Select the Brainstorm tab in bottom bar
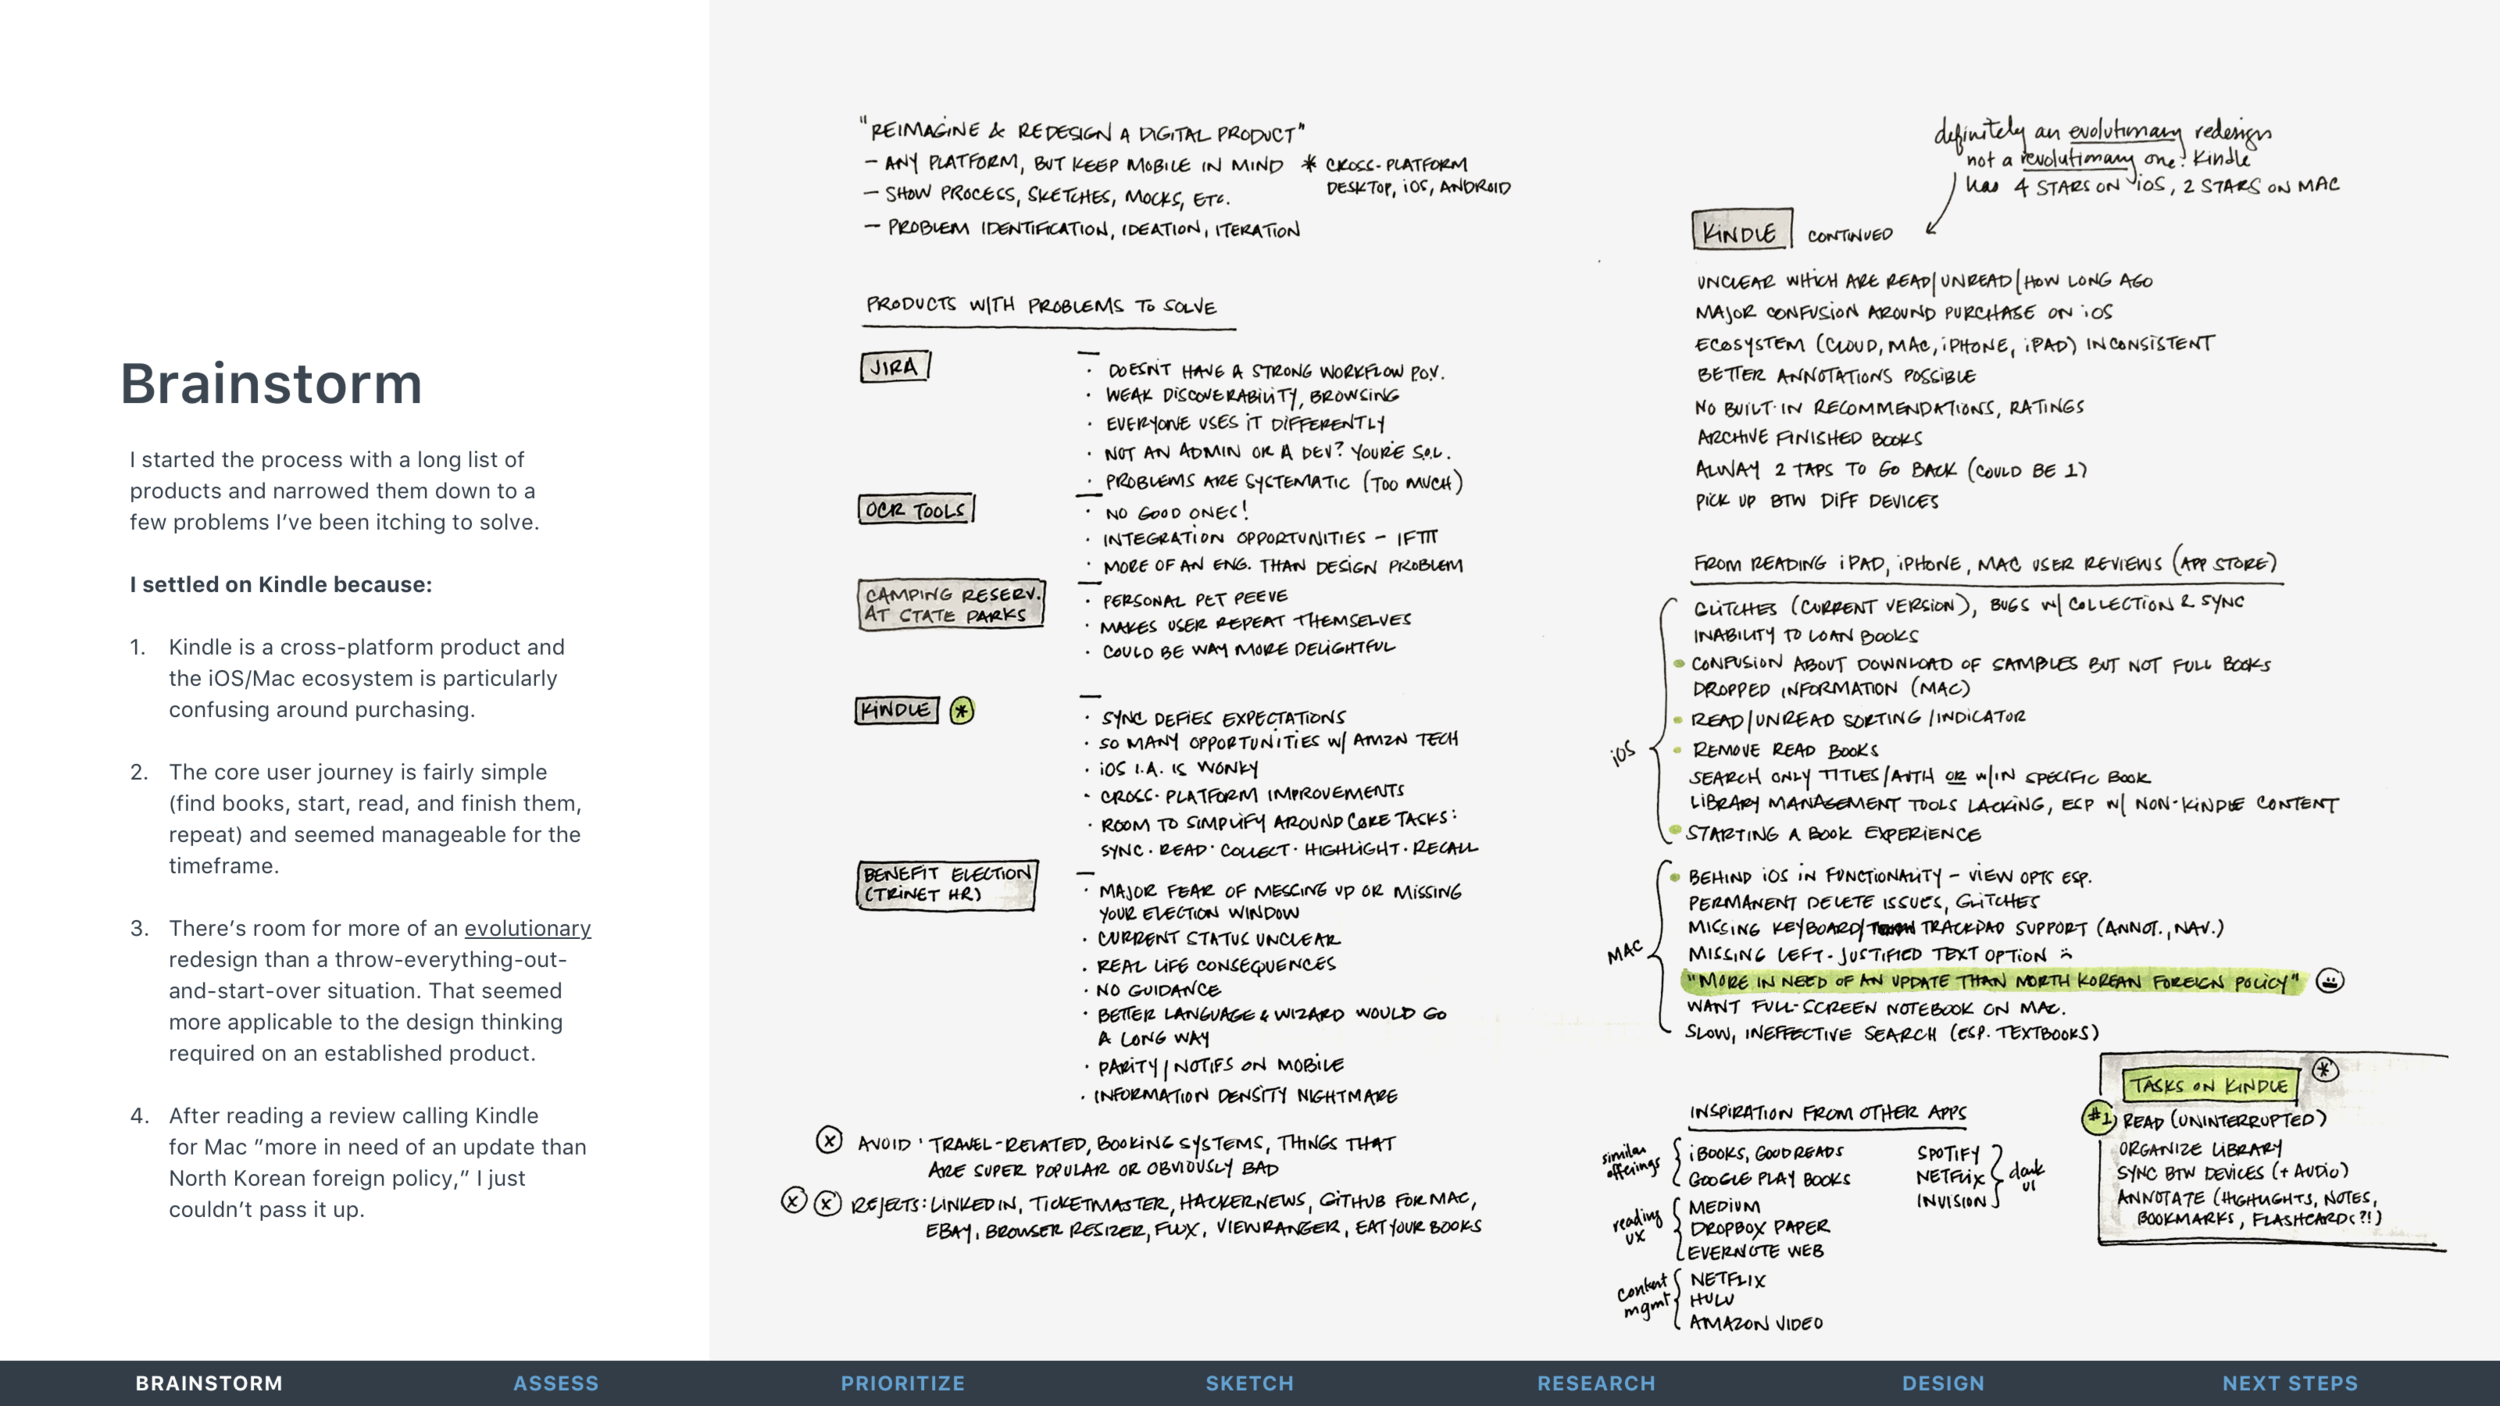This screenshot has width=2500, height=1406. (209, 1383)
